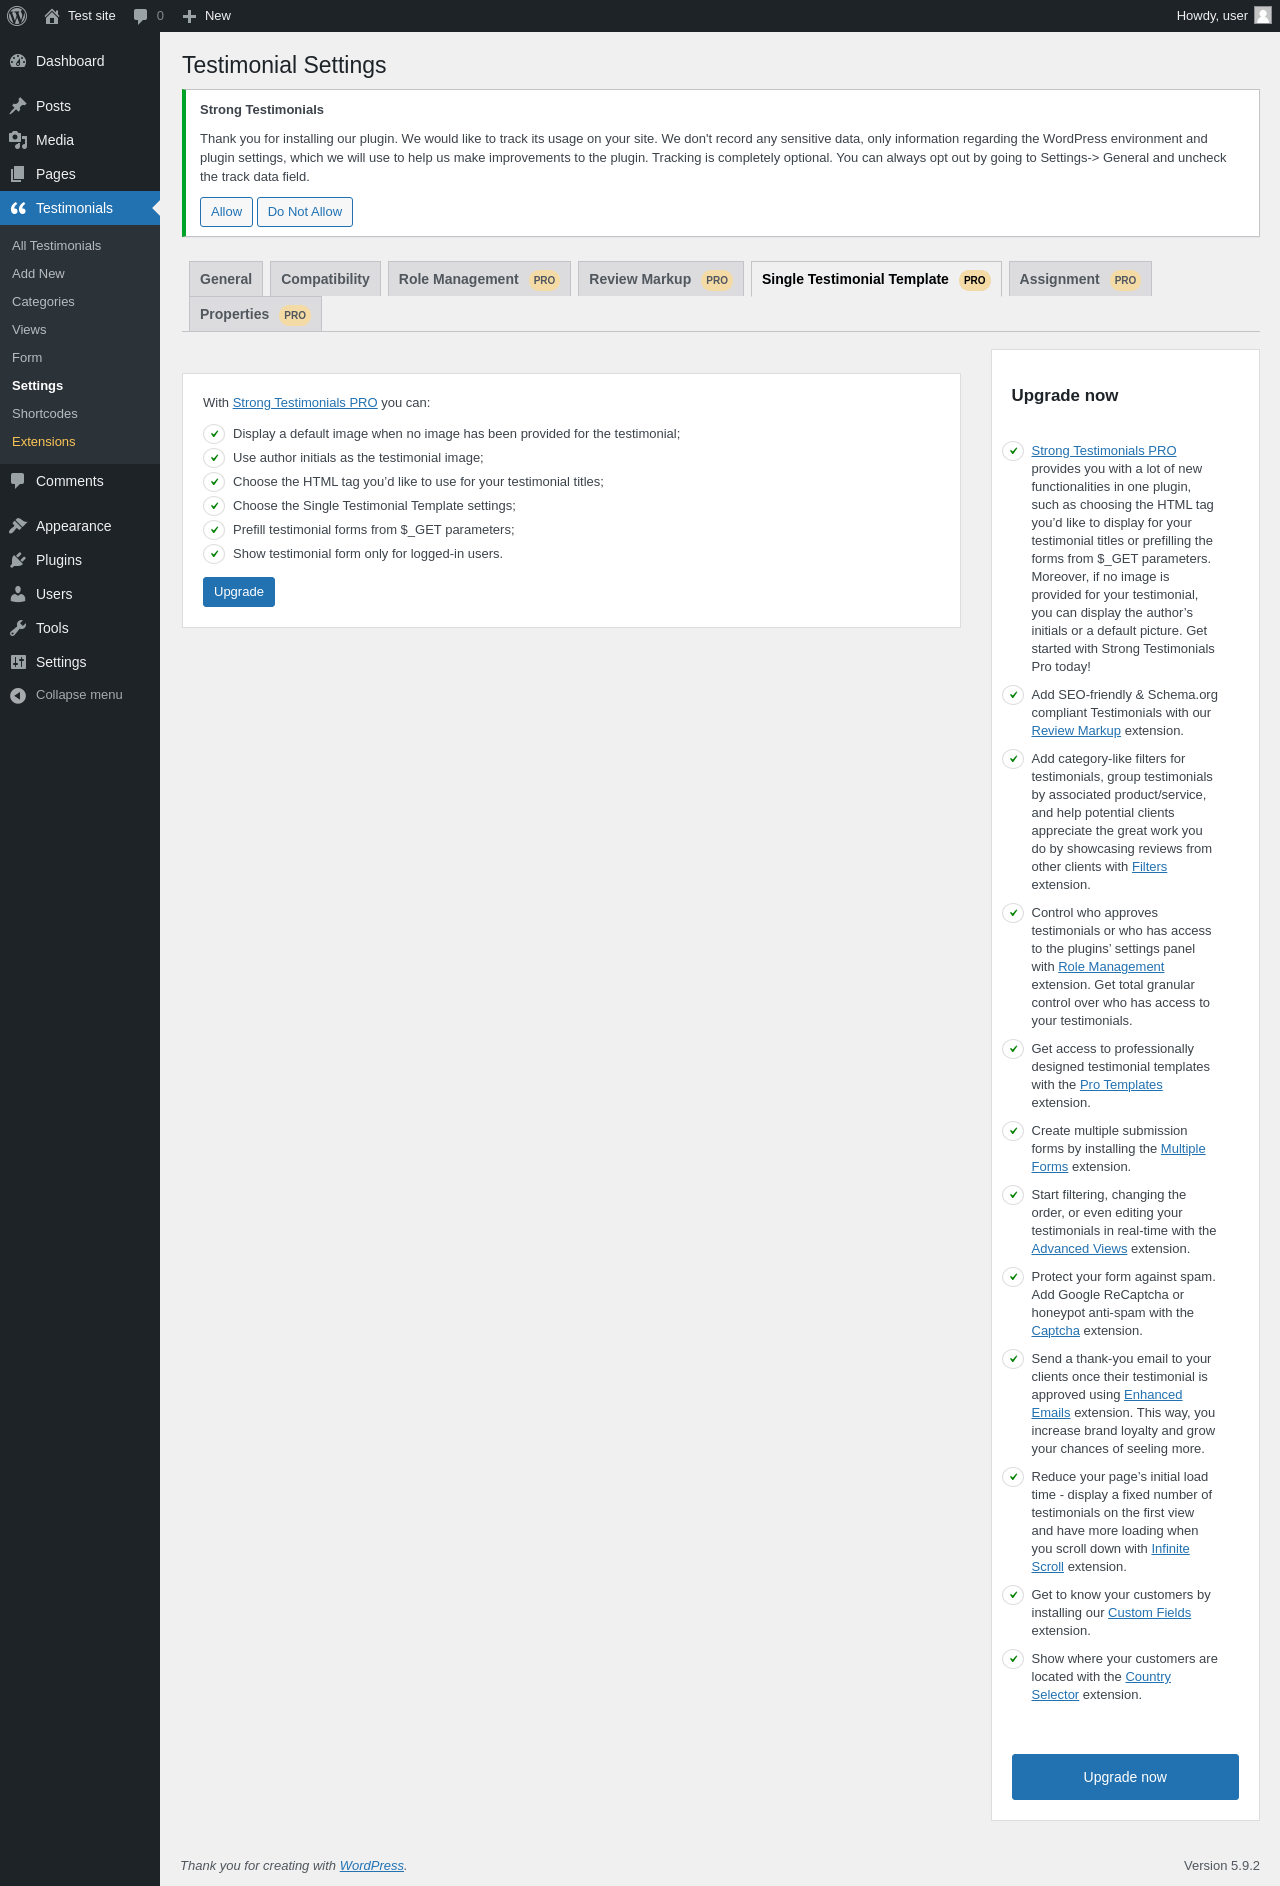Switch to the Properties tab
This screenshot has height=1886, width=1280.
[x=255, y=314]
